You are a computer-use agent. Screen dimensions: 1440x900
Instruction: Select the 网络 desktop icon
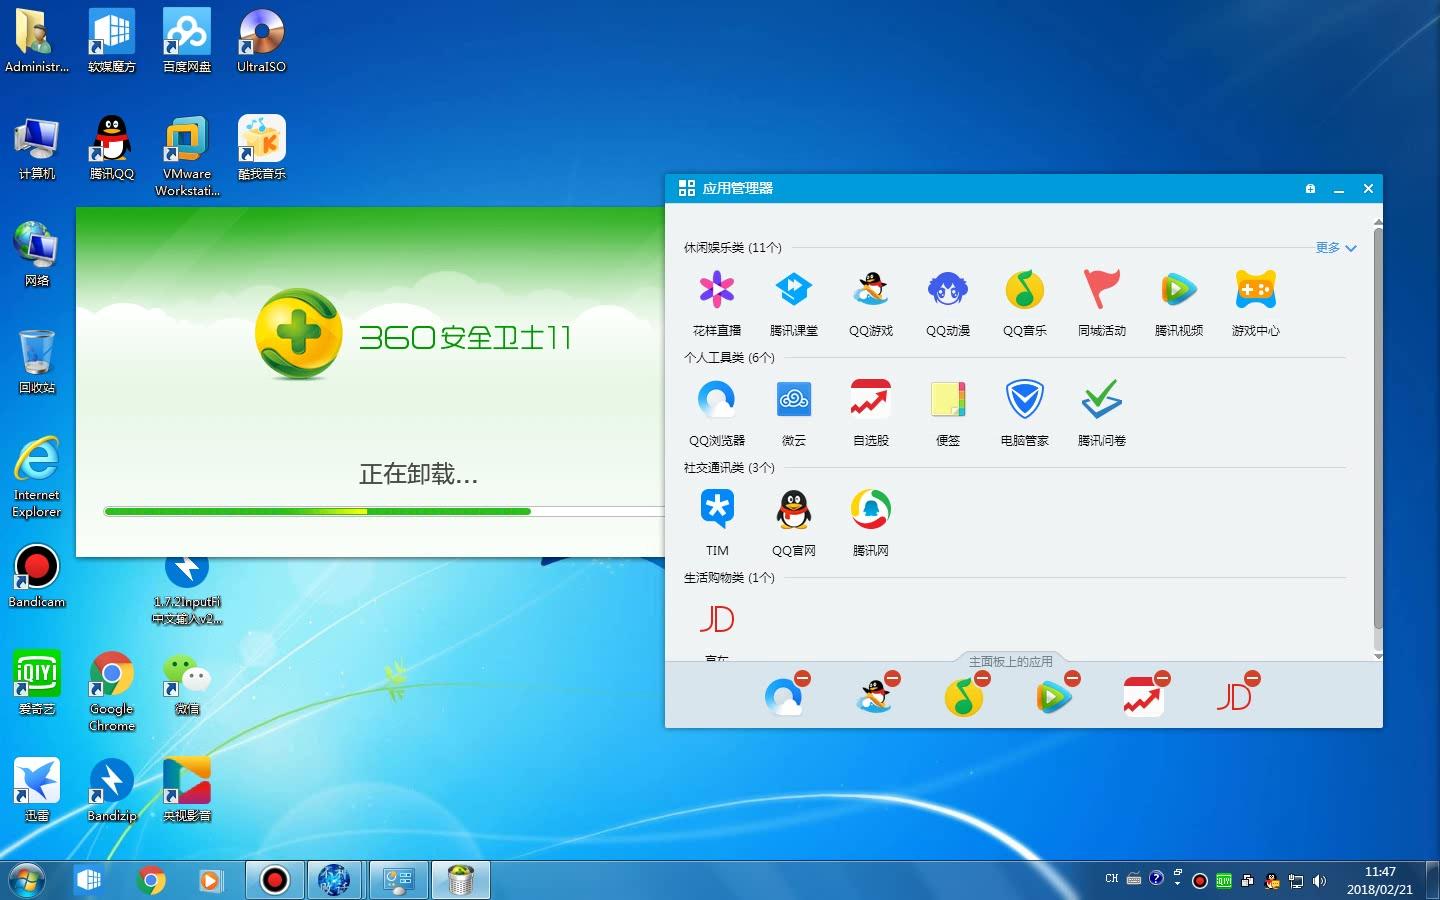(x=37, y=255)
